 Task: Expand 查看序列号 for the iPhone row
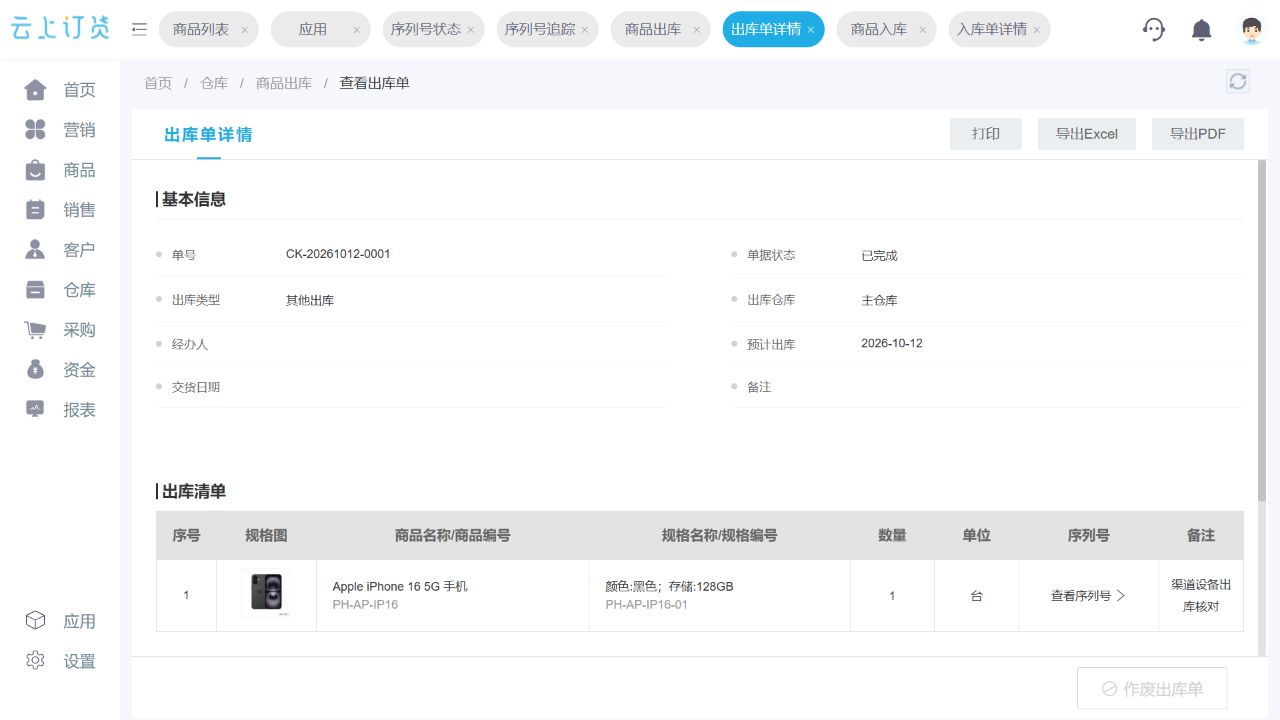tap(1088, 596)
